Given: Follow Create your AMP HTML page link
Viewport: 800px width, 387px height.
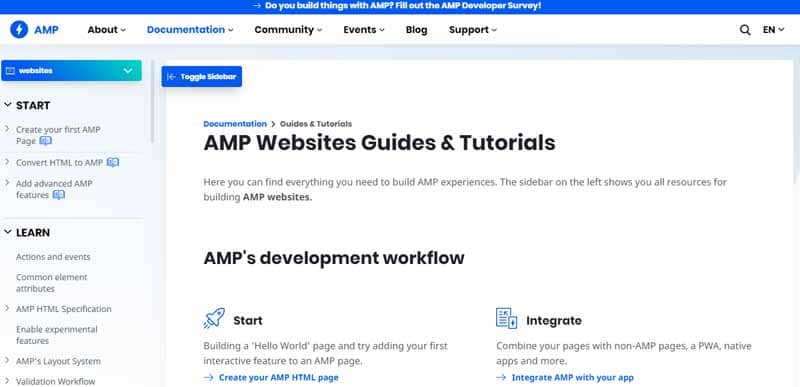Looking at the screenshot, I should coord(279,378).
